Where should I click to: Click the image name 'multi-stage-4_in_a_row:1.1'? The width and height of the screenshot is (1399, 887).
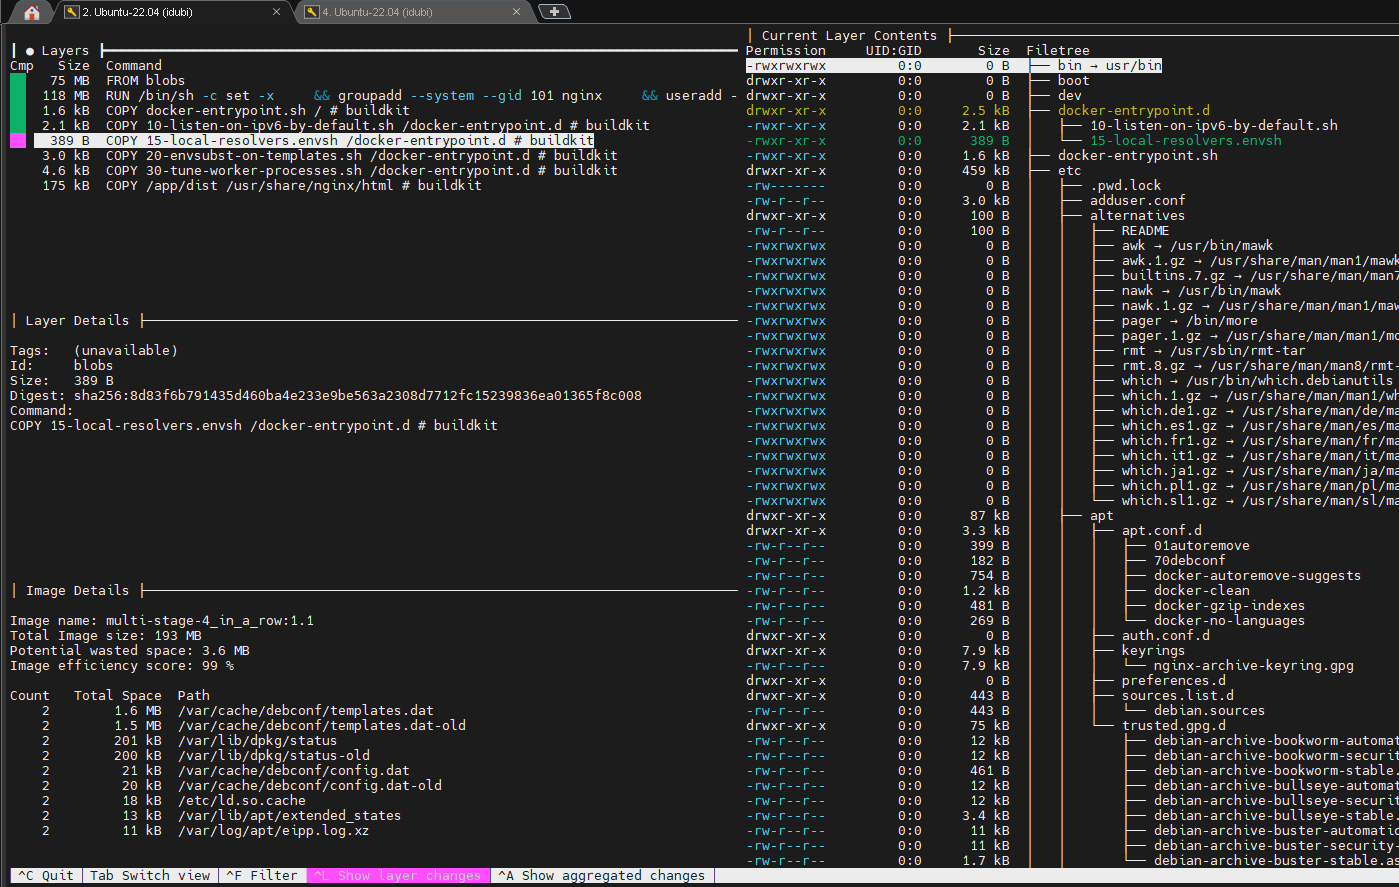pos(210,620)
